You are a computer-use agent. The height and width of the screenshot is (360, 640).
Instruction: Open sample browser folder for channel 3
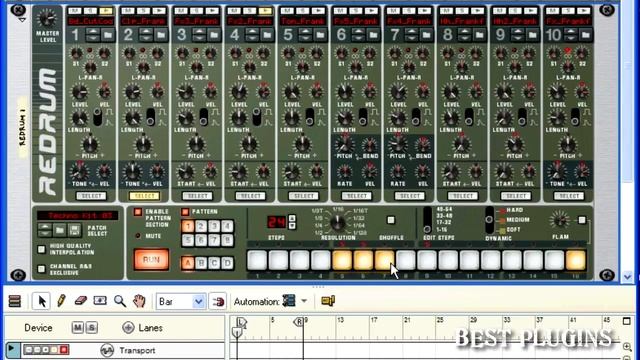coord(214,36)
